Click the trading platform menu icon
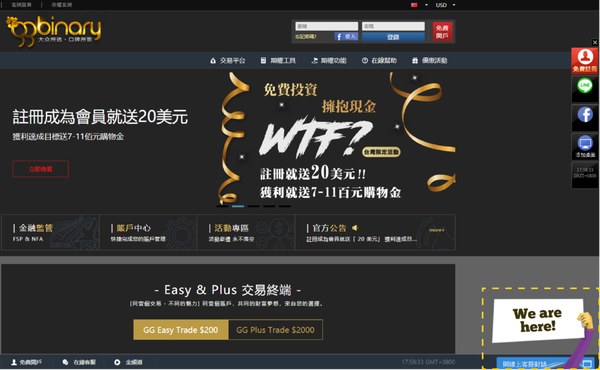600x370 pixels. pyautogui.click(x=213, y=60)
